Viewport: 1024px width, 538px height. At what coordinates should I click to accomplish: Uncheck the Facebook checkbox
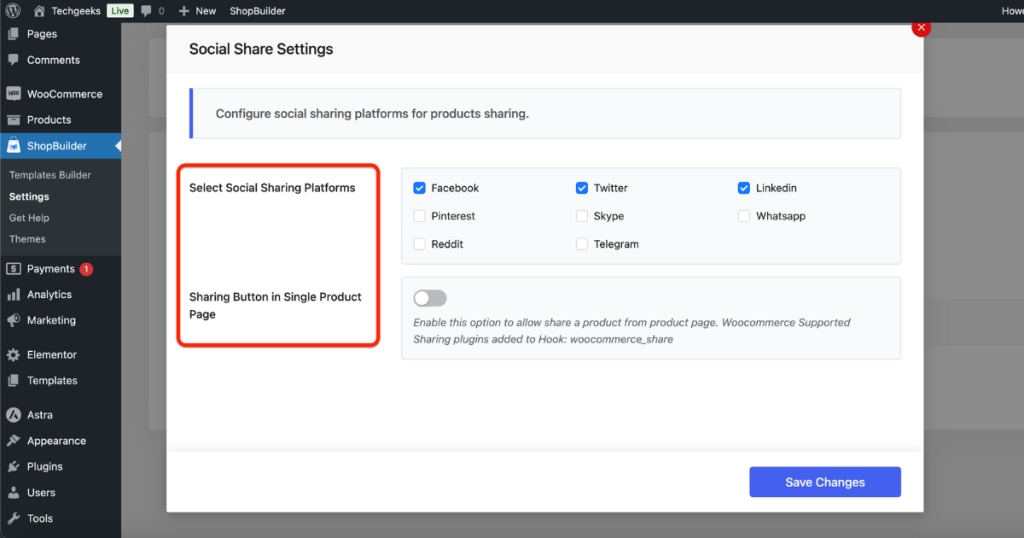pyautogui.click(x=419, y=188)
